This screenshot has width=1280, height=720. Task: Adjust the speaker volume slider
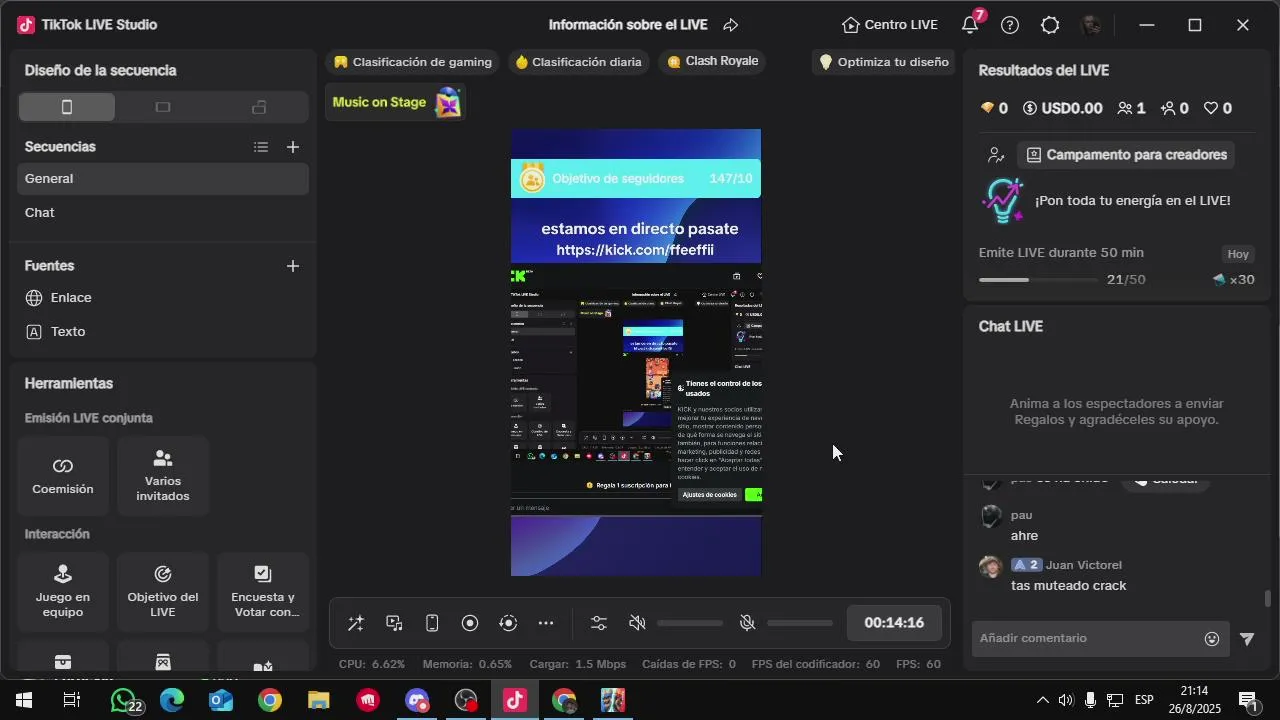click(x=690, y=623)
